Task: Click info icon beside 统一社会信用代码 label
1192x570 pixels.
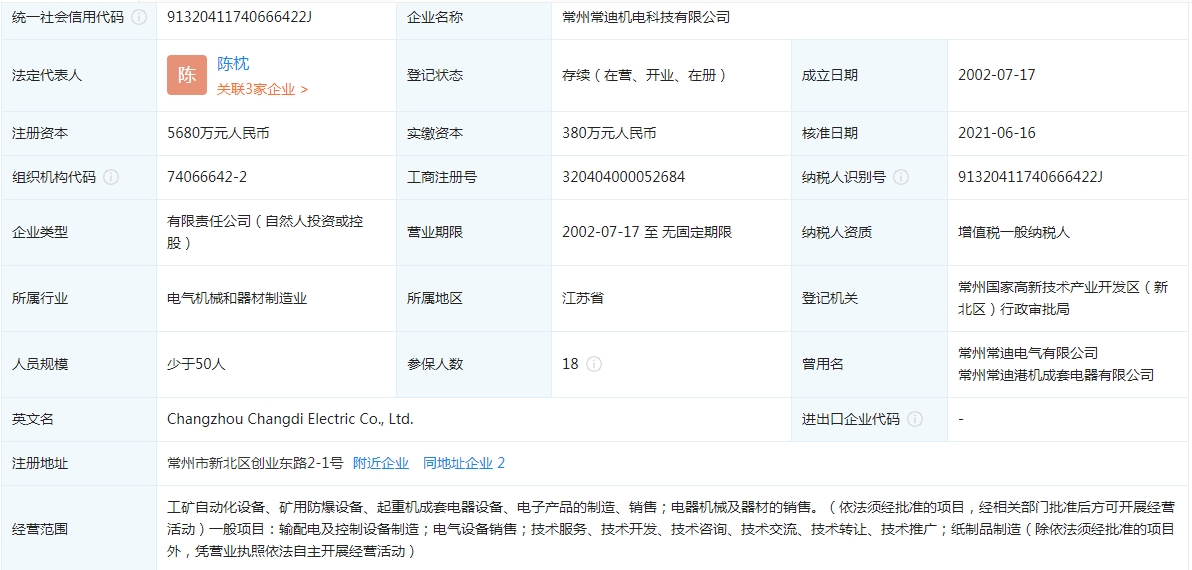Action: click(139, 18)
